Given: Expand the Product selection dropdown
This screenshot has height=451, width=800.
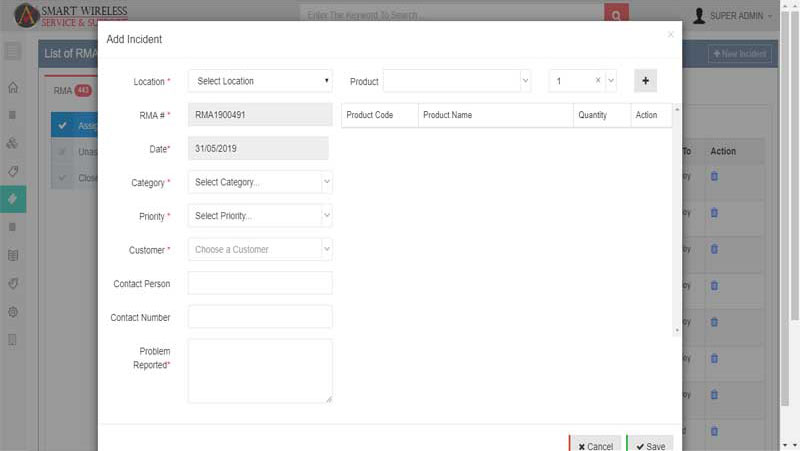Looking at the screenshot, I should click(x=457, y=81).
